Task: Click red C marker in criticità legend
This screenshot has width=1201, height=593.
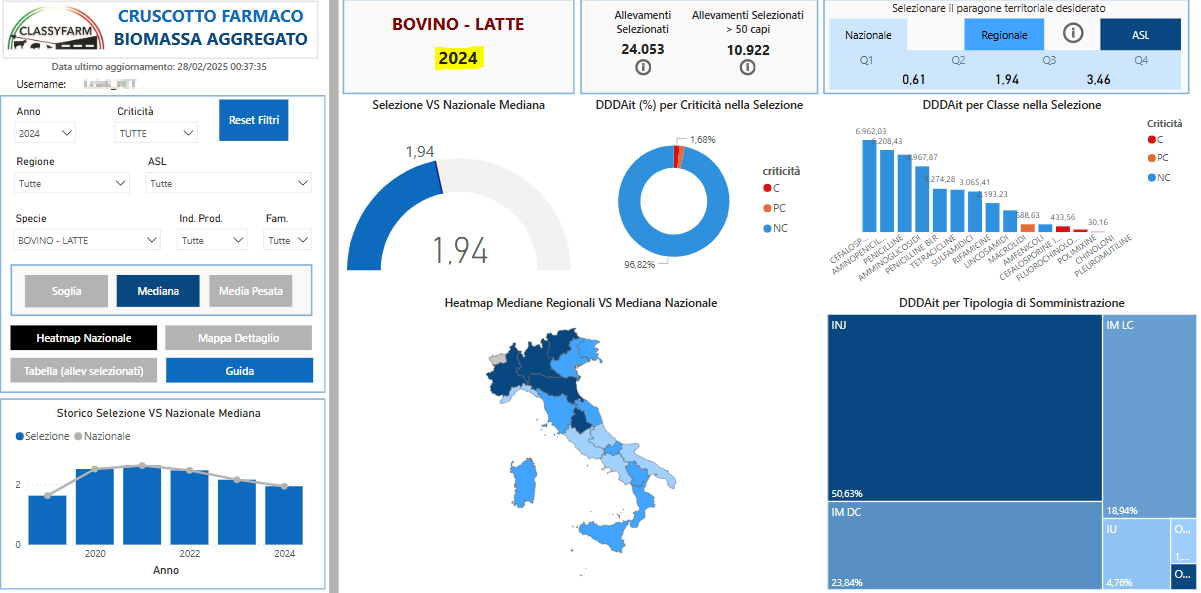Action: click(767, 188)
